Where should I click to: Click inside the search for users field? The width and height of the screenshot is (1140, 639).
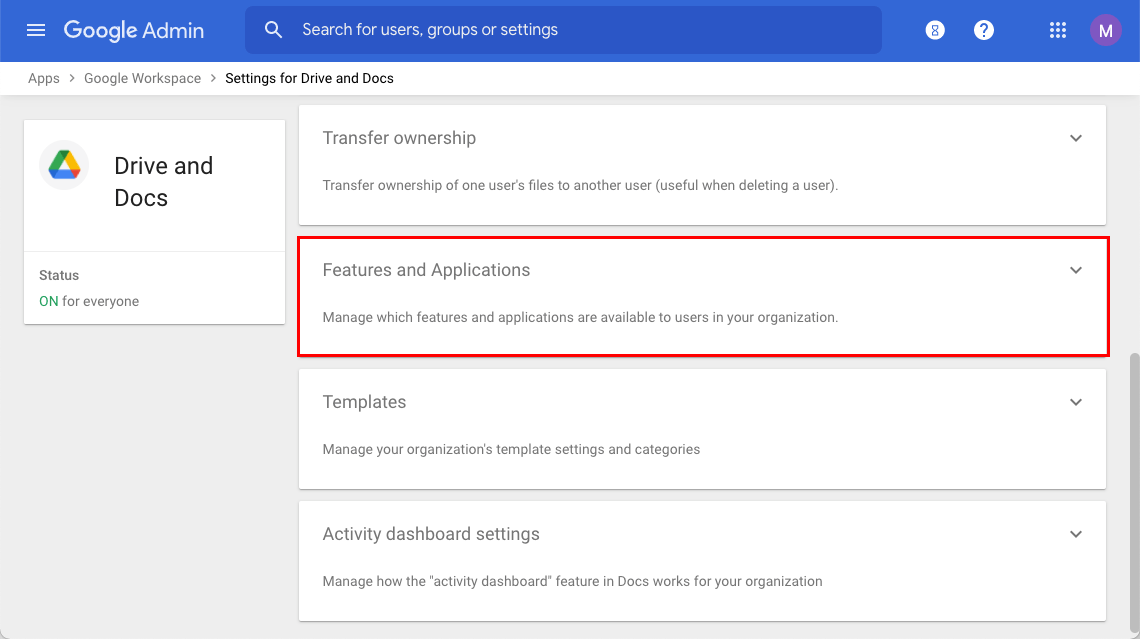coord(560,29)
